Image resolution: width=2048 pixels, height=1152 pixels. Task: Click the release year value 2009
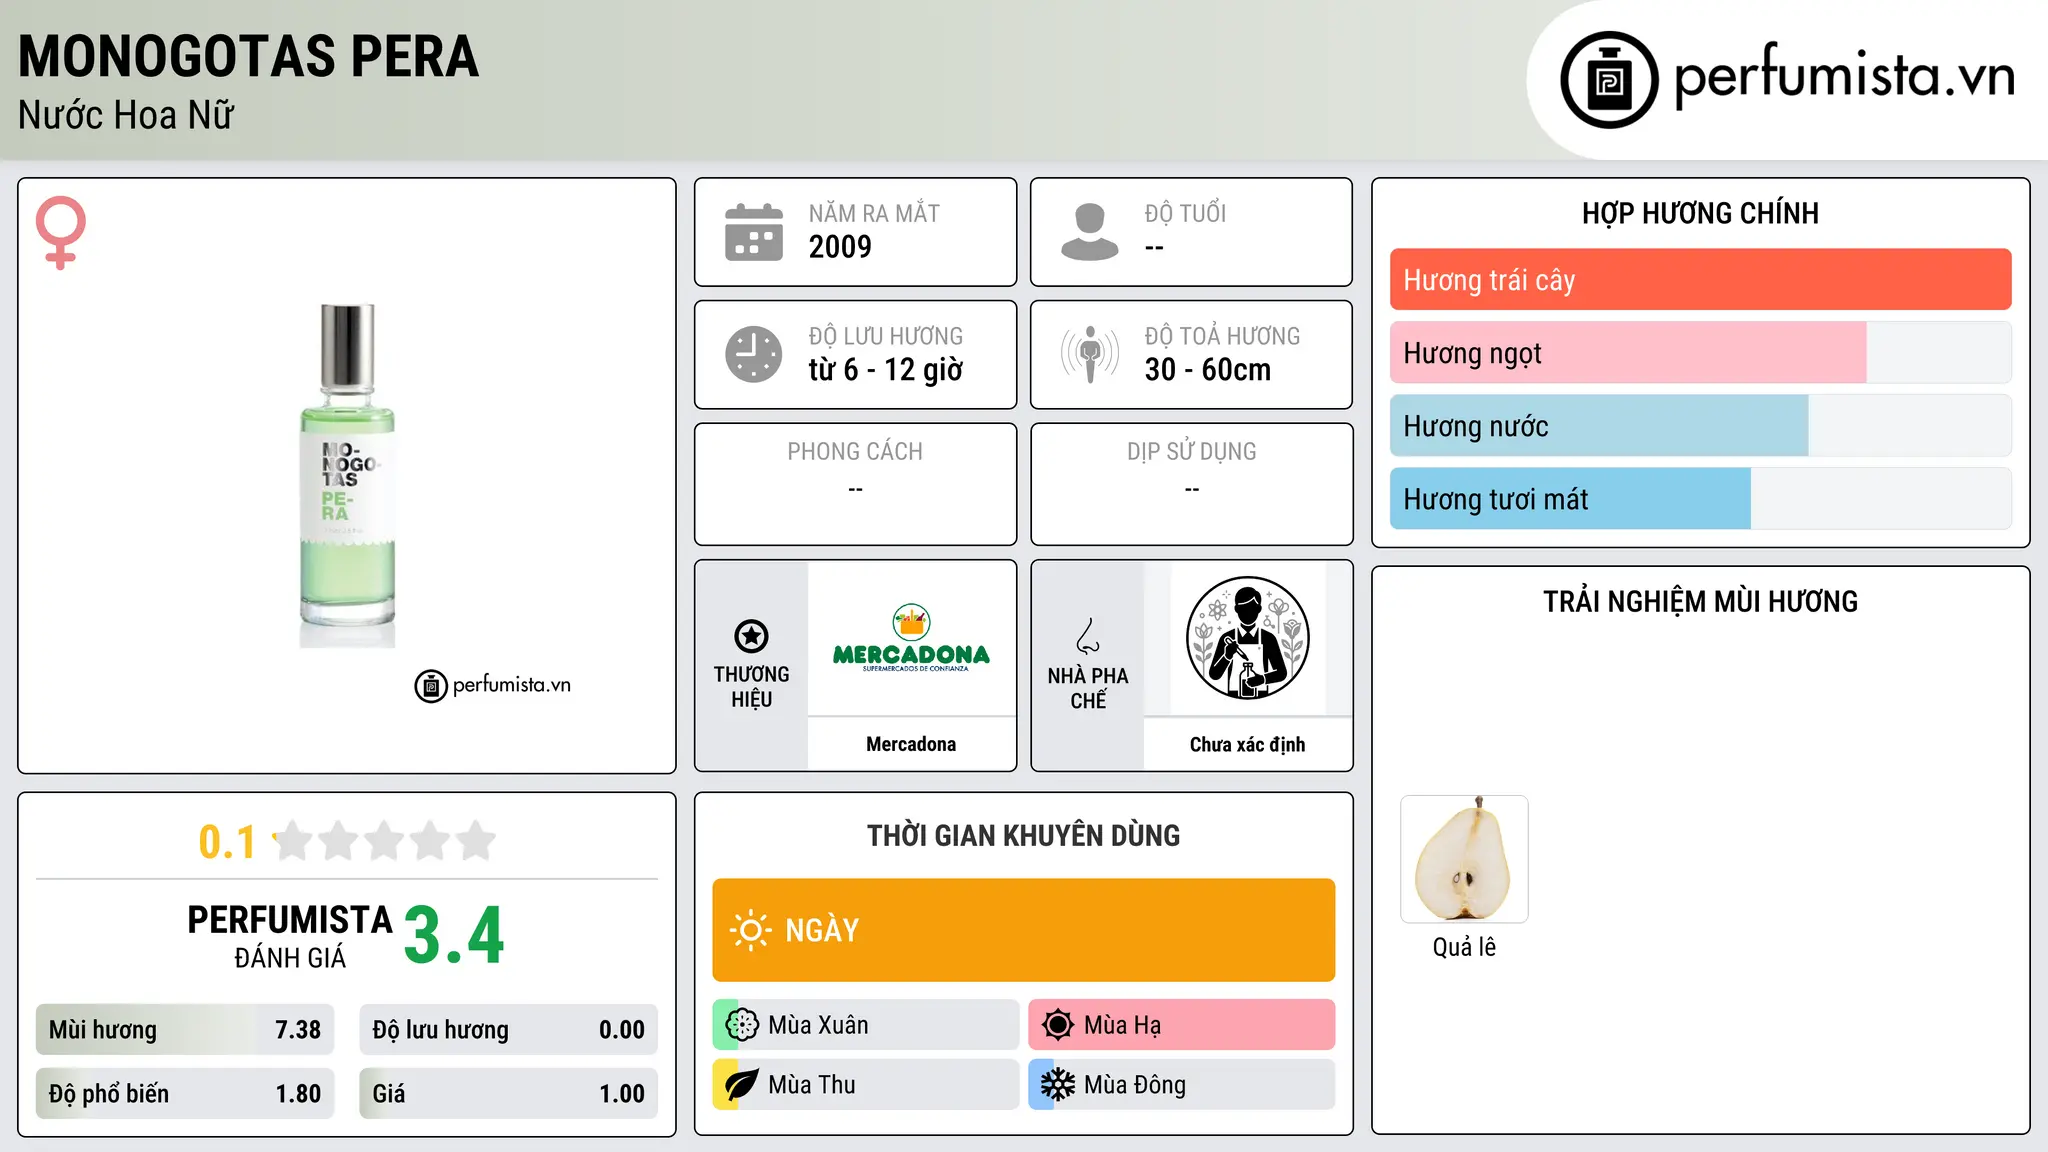pos(840,247)
